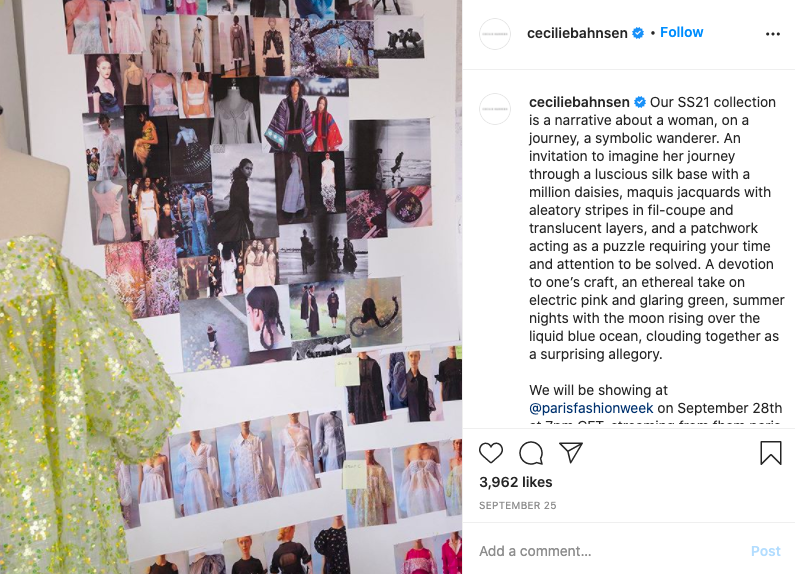795x574 pixels.
Task: Click the Add a comment field
Action: tap(608, 551)
